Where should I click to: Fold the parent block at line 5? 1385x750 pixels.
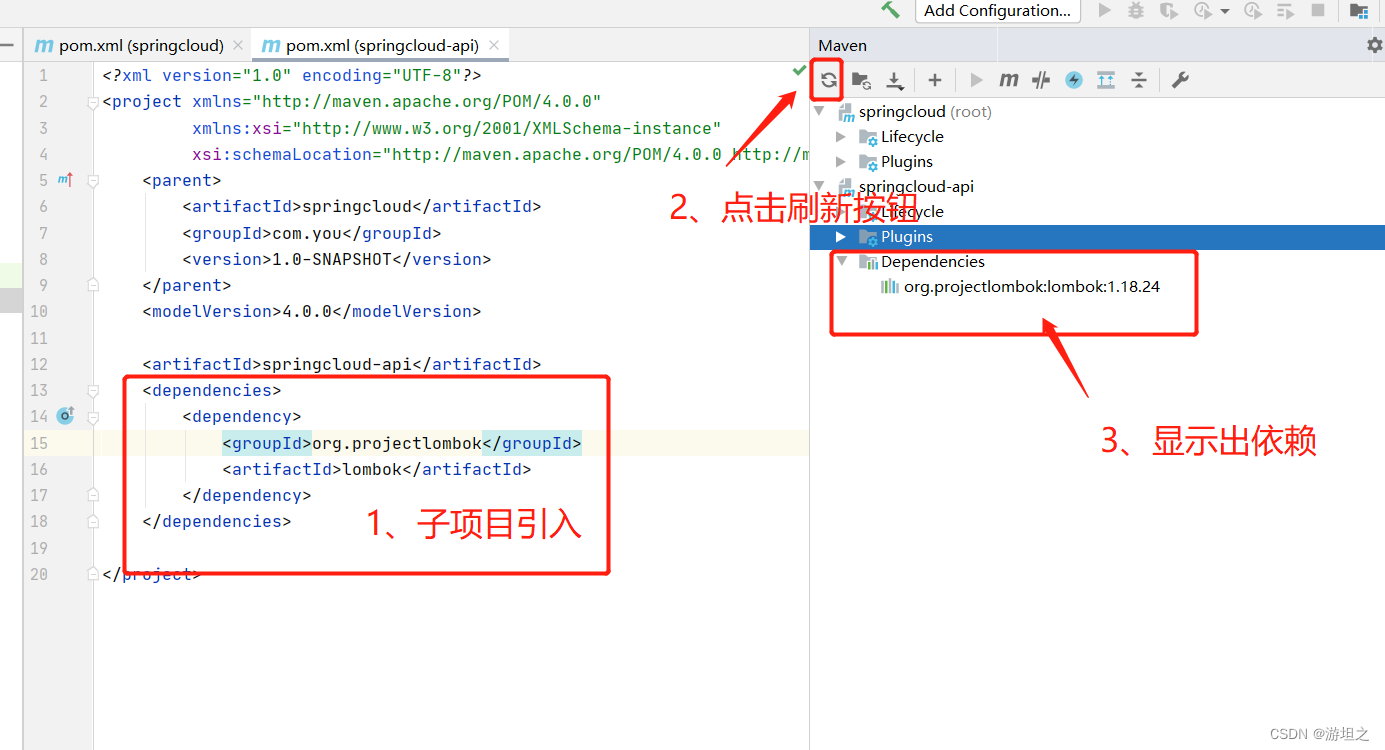[93, 181]
